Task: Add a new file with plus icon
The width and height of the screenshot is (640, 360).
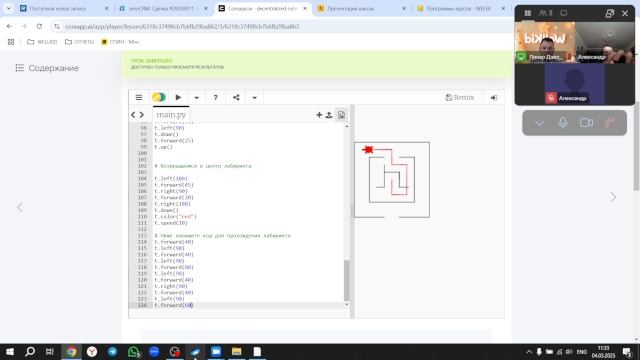Action: pos(319,115)
